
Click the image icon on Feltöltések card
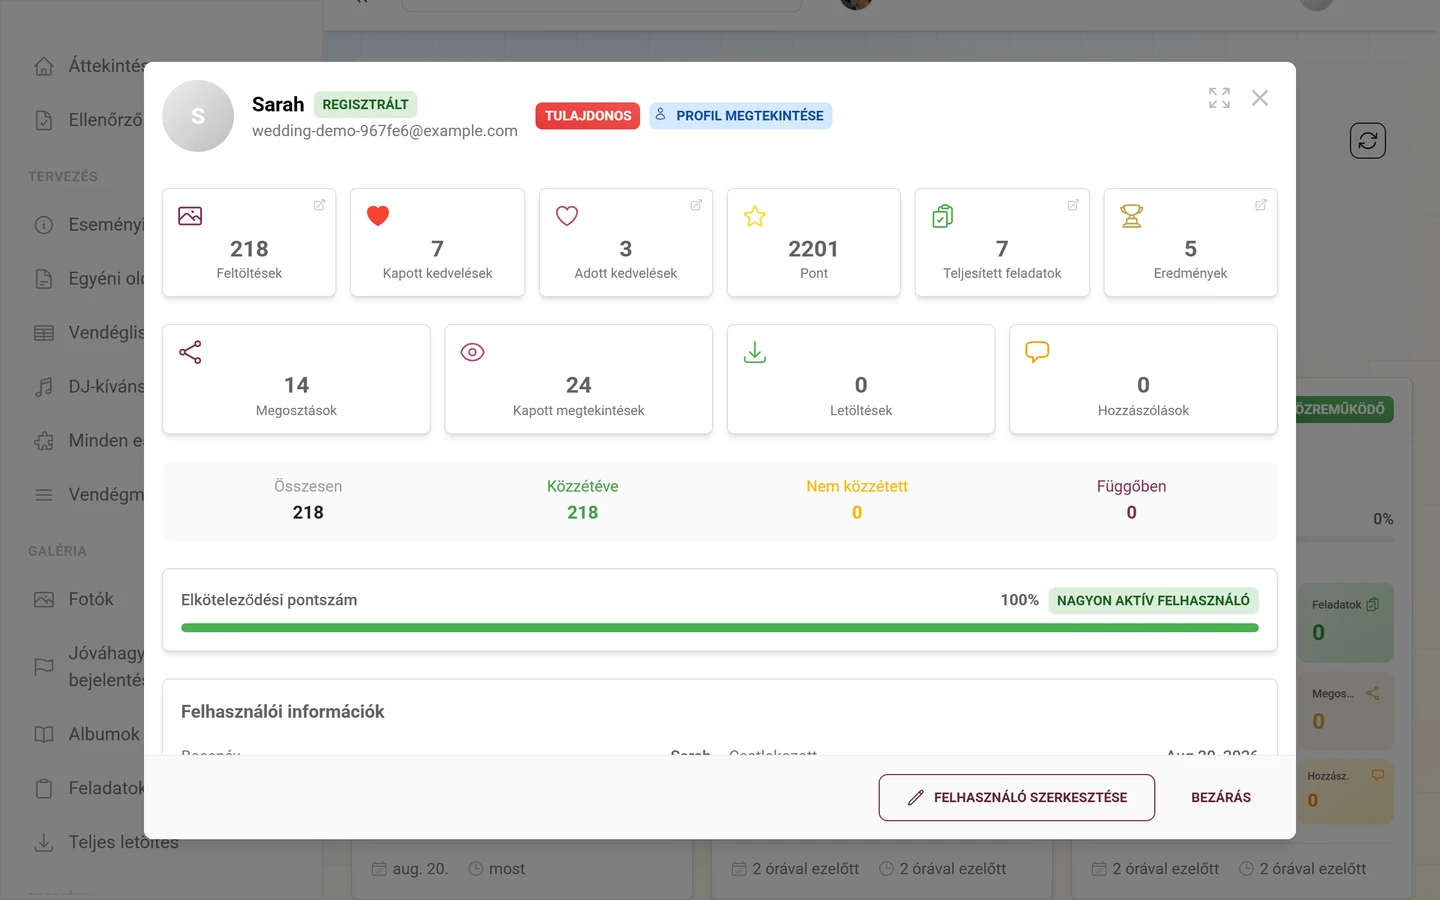pyautogui.click(x=190, y=216)
